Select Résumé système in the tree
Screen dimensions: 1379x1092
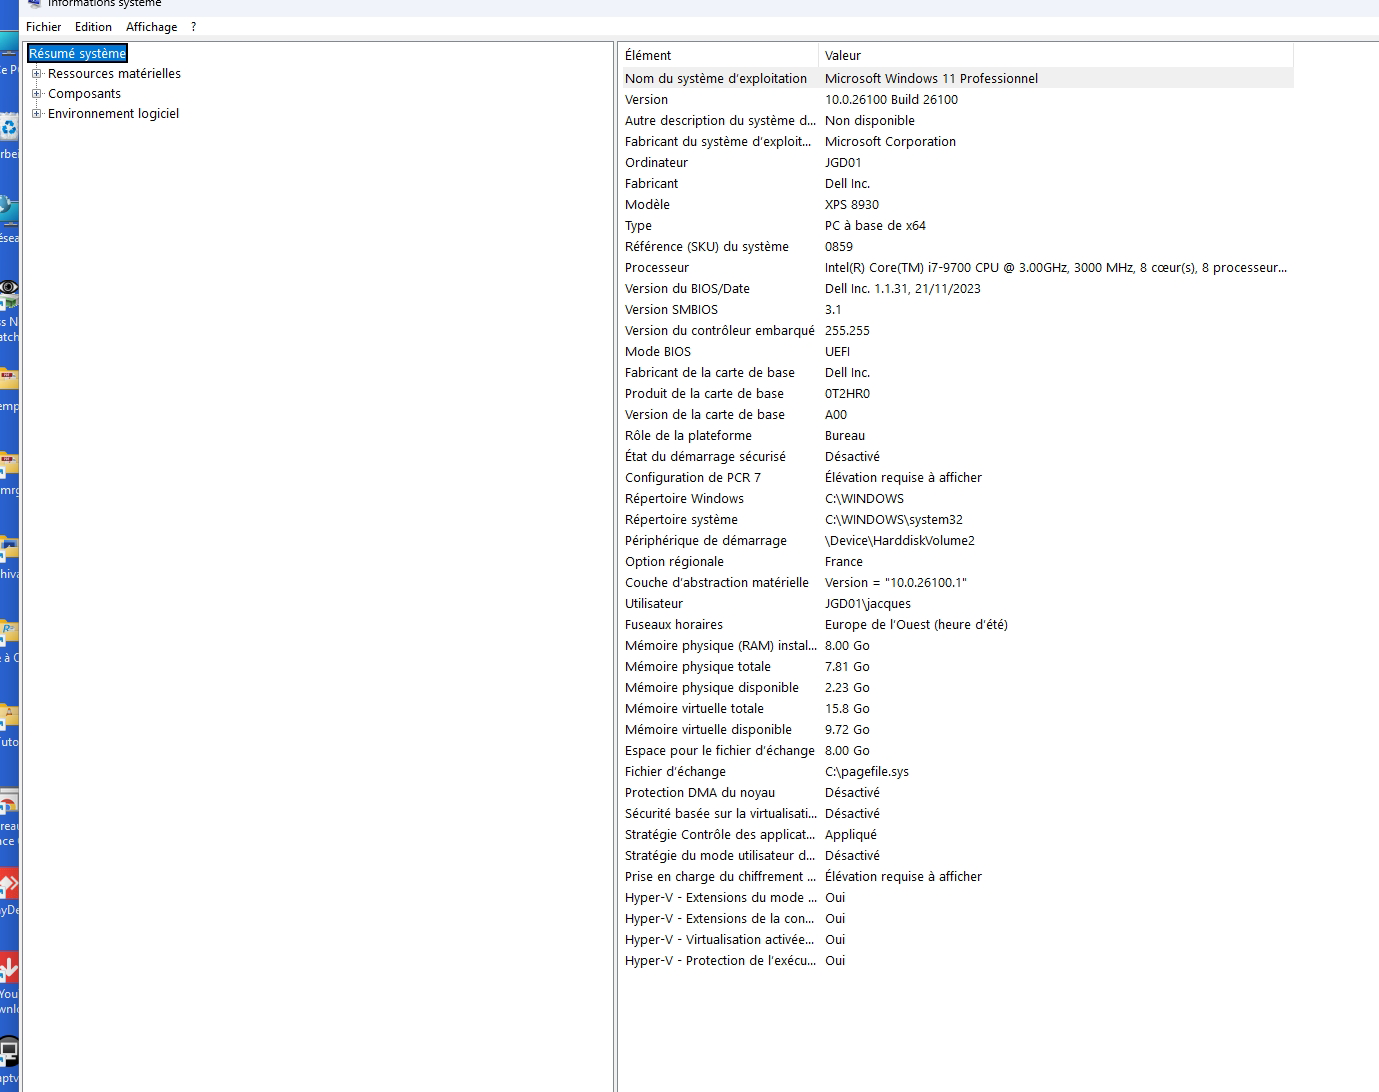78,54
